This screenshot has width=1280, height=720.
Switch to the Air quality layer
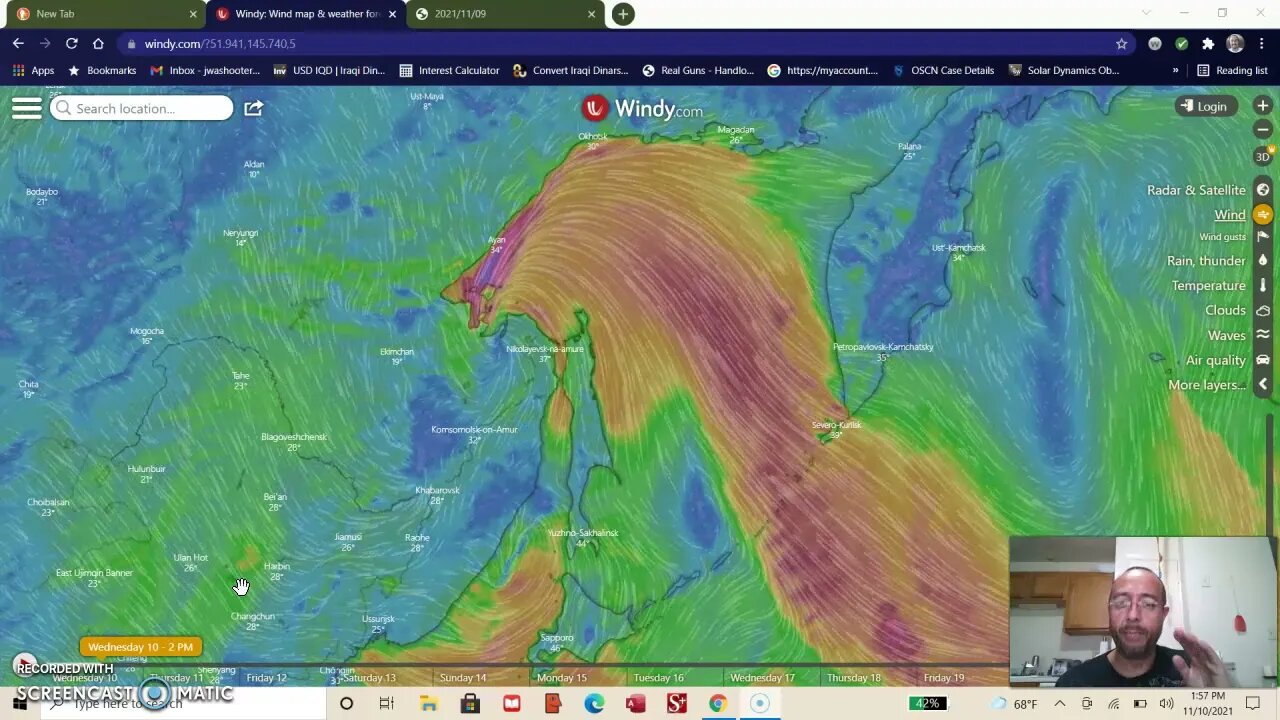(x=1216, y=361)
